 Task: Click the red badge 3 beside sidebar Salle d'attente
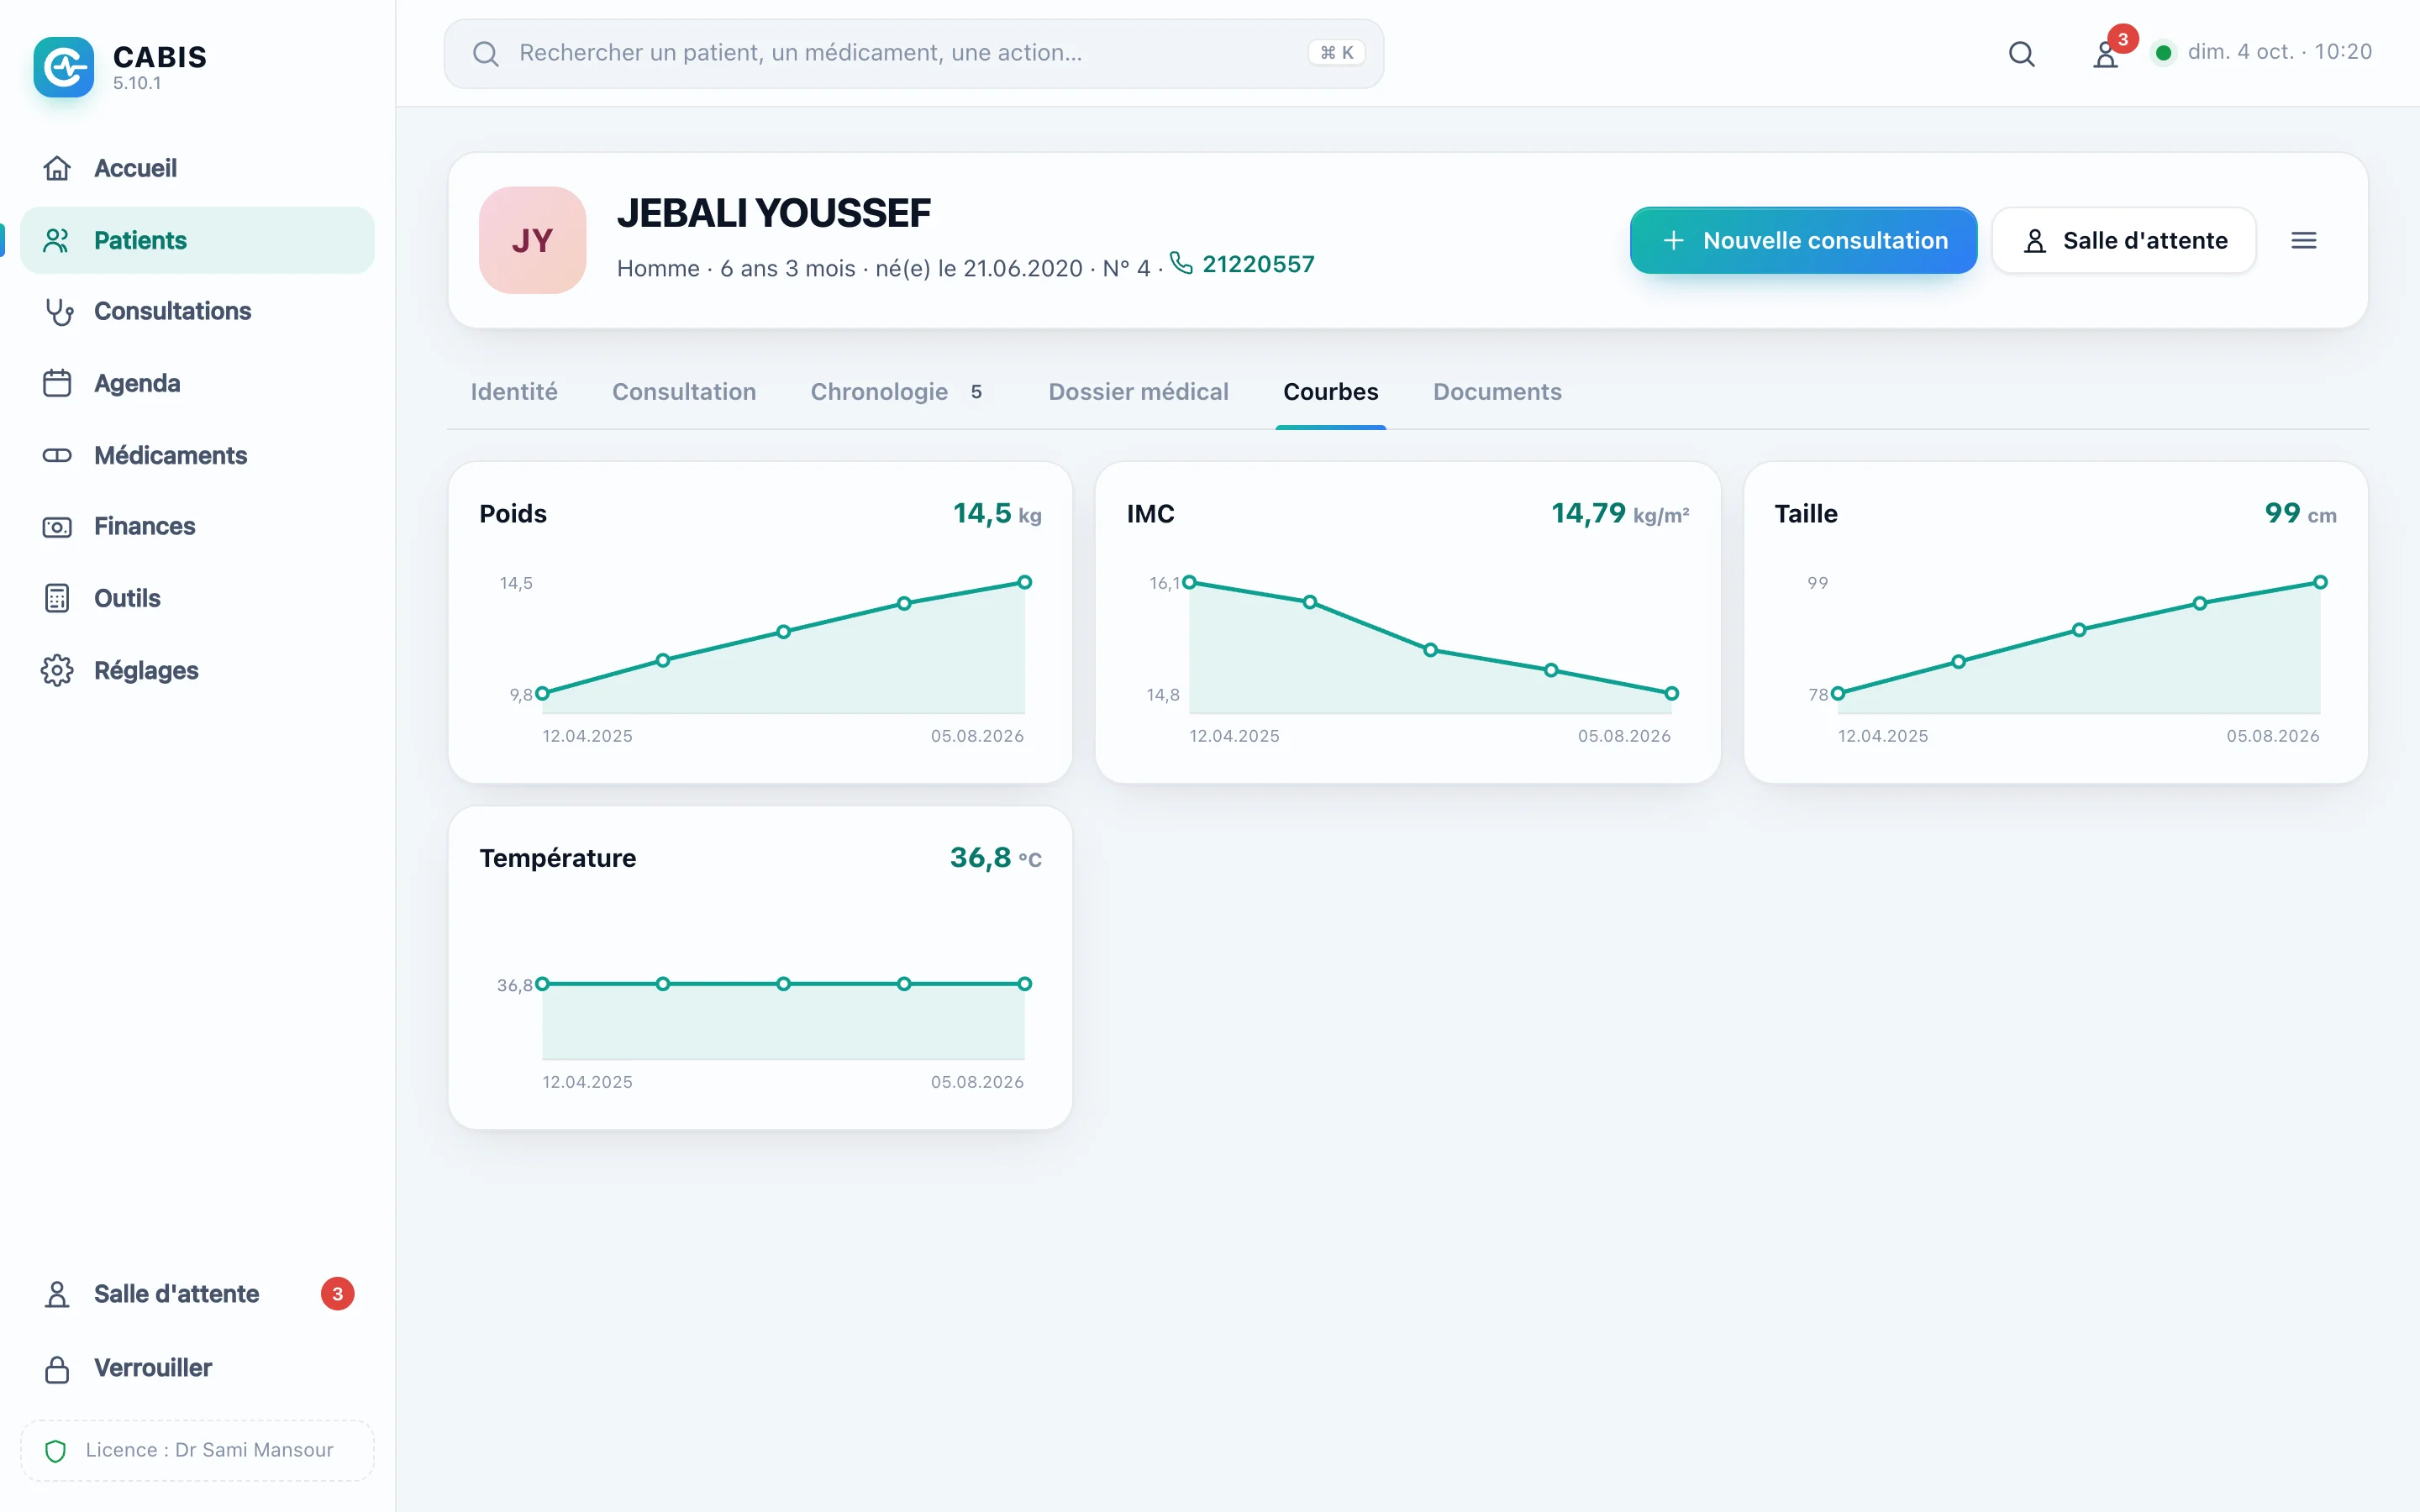click(x=337, y=1294)
